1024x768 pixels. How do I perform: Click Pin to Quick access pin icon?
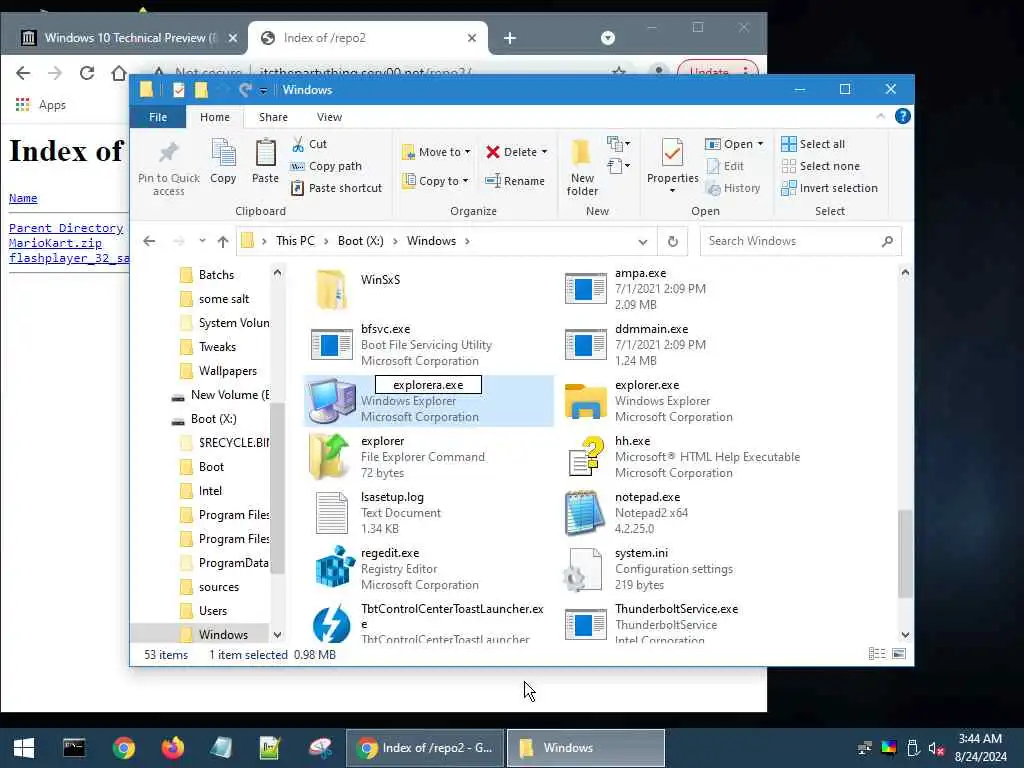tap(168, 153)
